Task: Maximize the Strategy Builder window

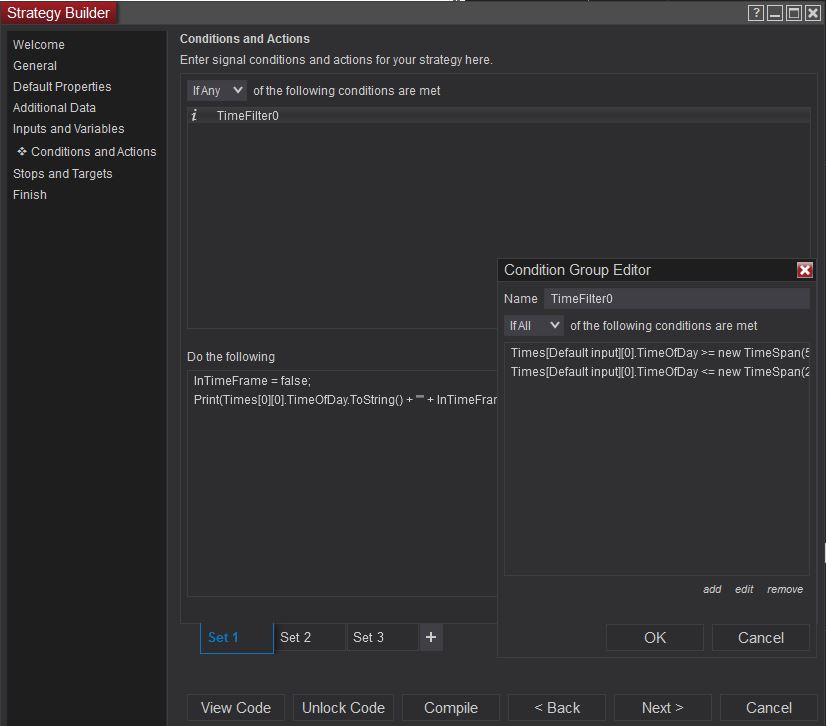Action: coord(794,13)
